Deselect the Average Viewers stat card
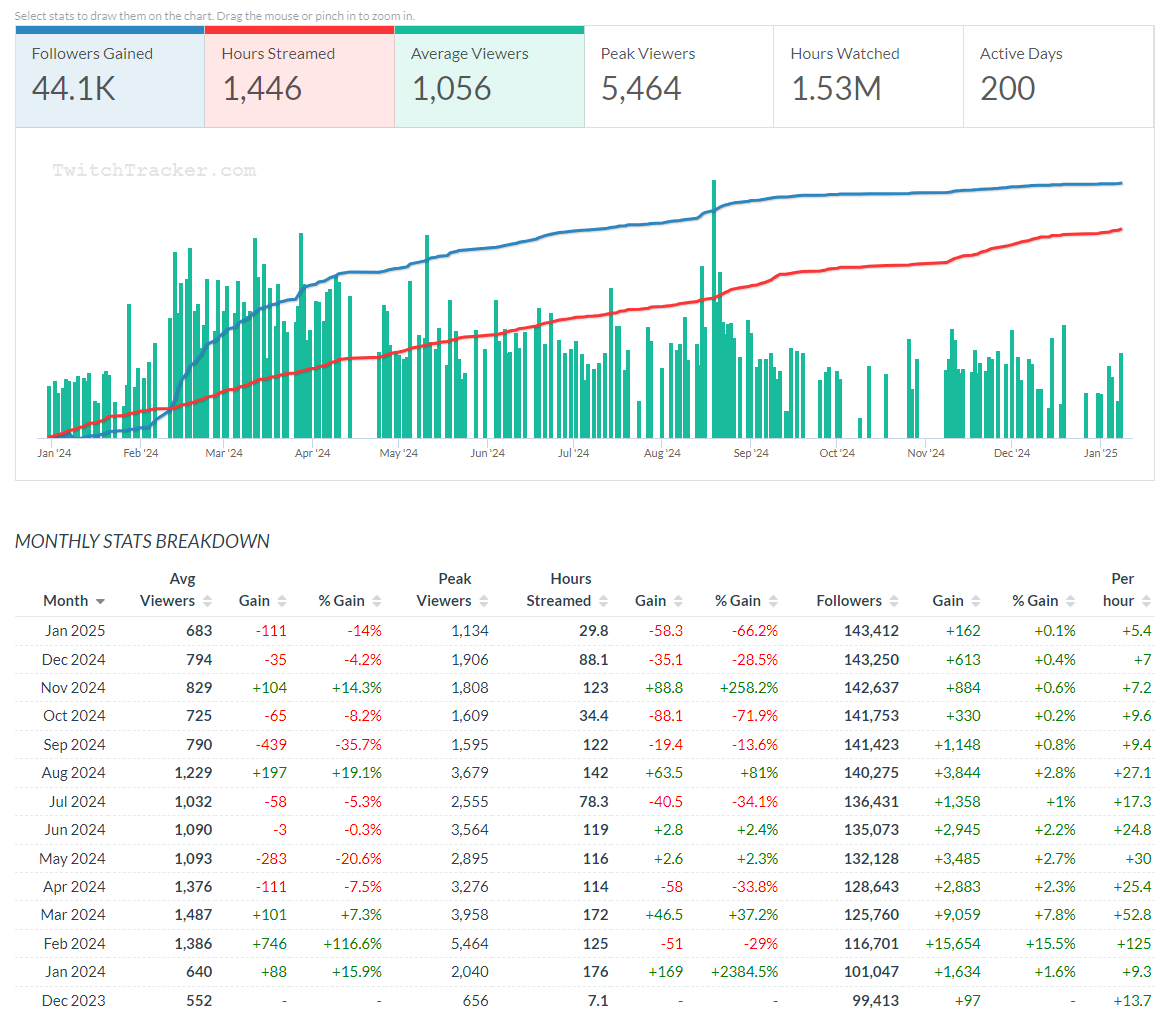1163x1023 pixels. pyautogui.click(x=489, y=77)
